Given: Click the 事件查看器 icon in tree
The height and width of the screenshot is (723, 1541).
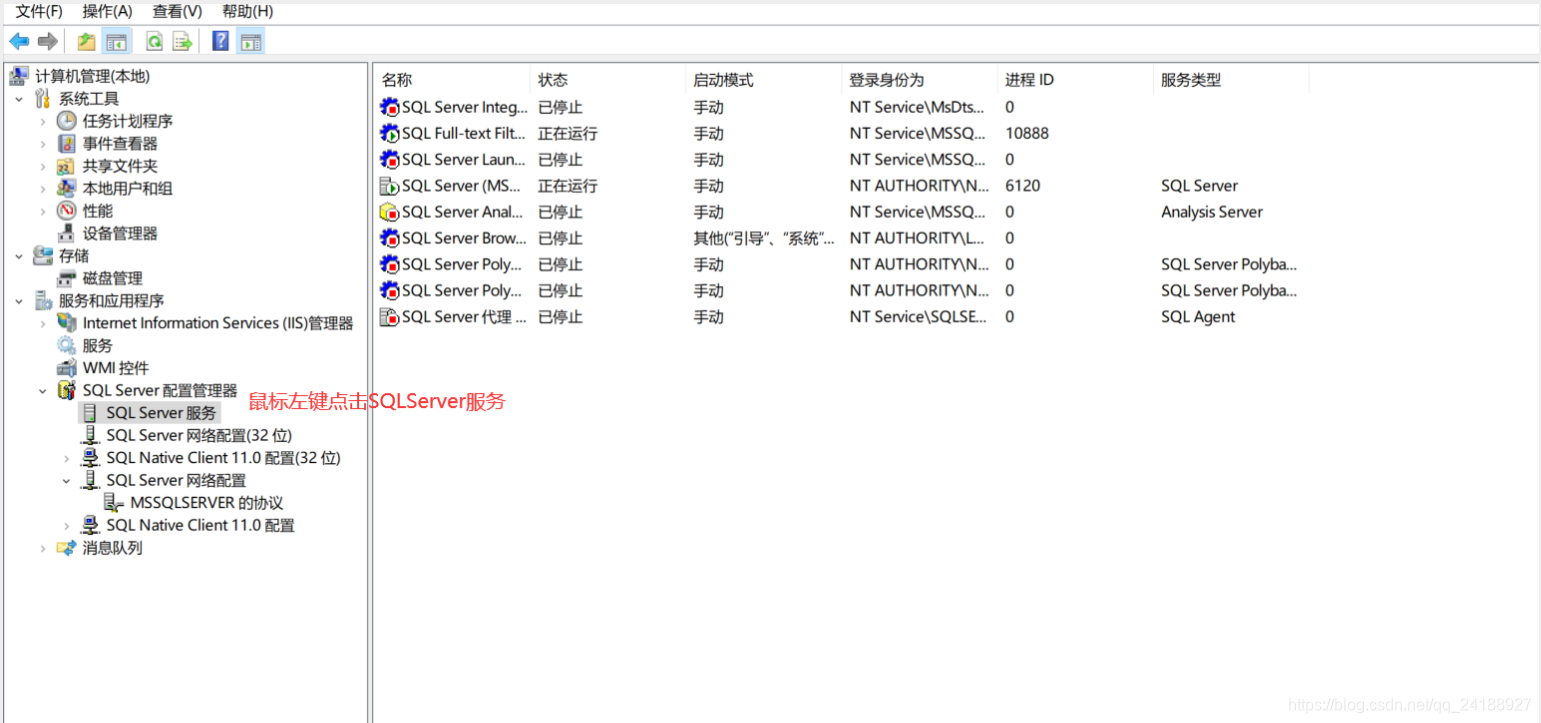Looking at the screenshot, I should (67, 143).
